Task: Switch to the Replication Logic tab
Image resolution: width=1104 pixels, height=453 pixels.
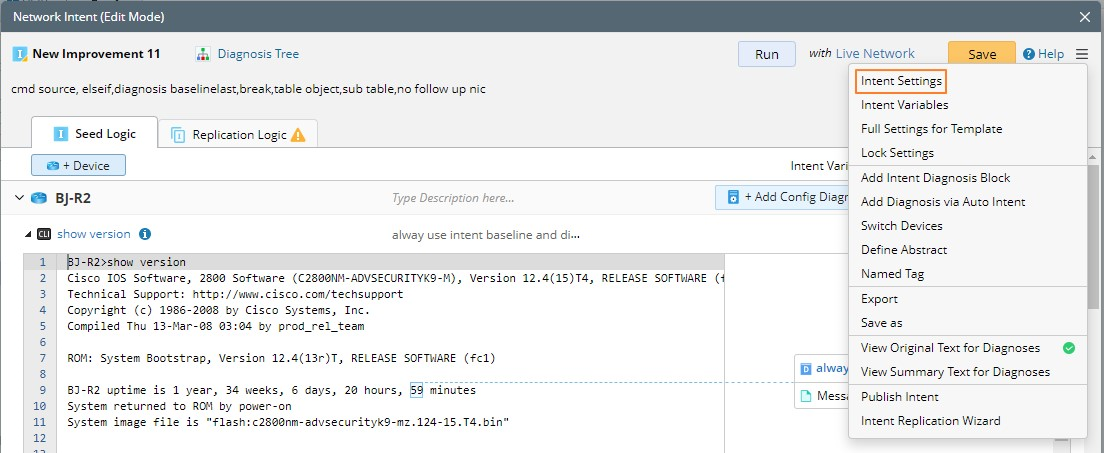Action: click(239, 135)
